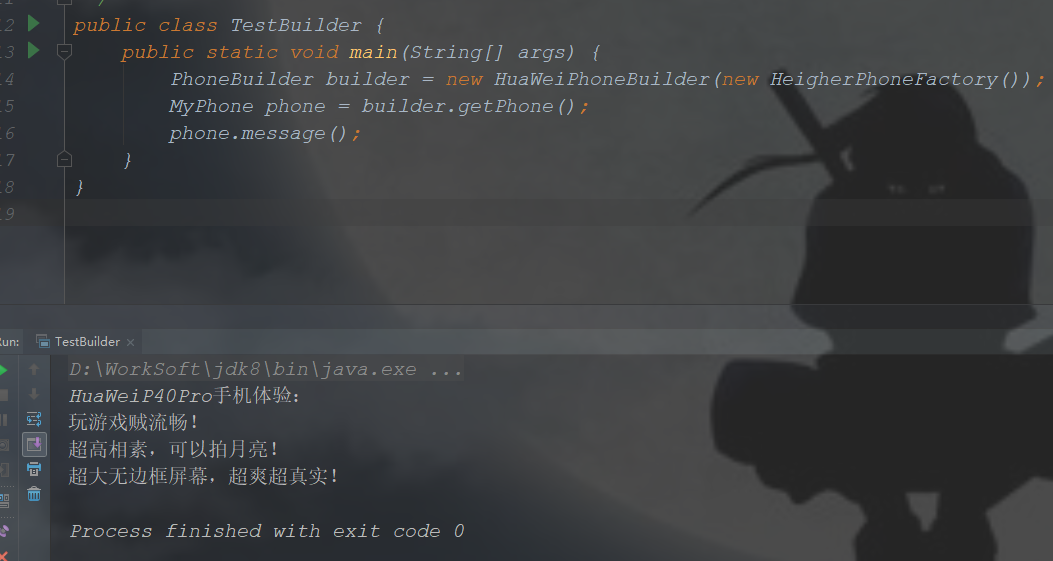The image size is (1053, 561).
Task: Click the HeigherPhoneFactory class reference
Action: [x=883, y=79]
